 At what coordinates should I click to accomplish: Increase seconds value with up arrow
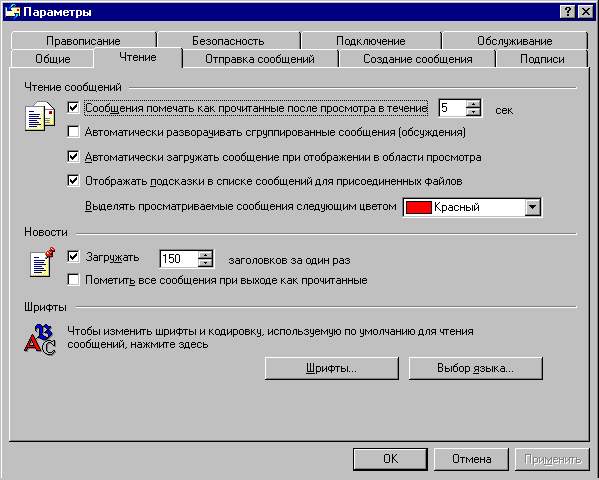click(473, 104)
